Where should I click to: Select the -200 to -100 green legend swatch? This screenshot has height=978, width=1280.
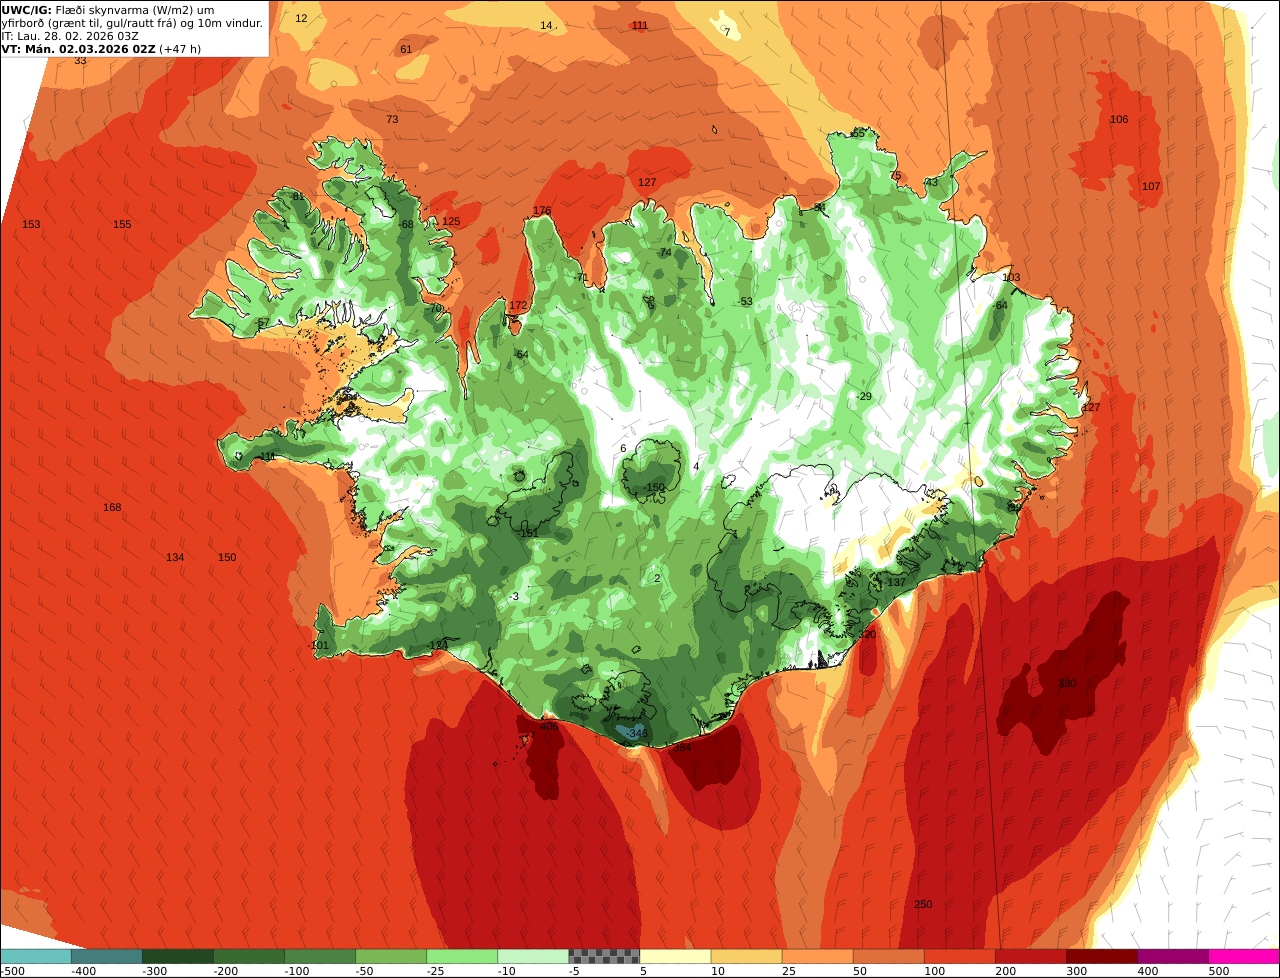pyautogui.click(x=249, y=956)
